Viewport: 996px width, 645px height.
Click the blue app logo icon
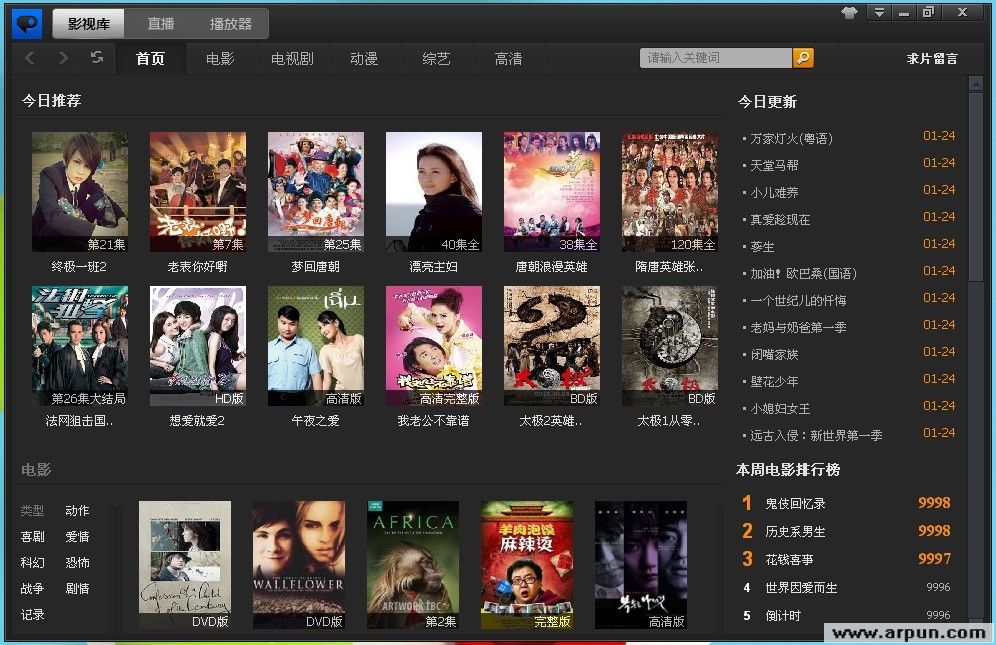pos(27,25)
